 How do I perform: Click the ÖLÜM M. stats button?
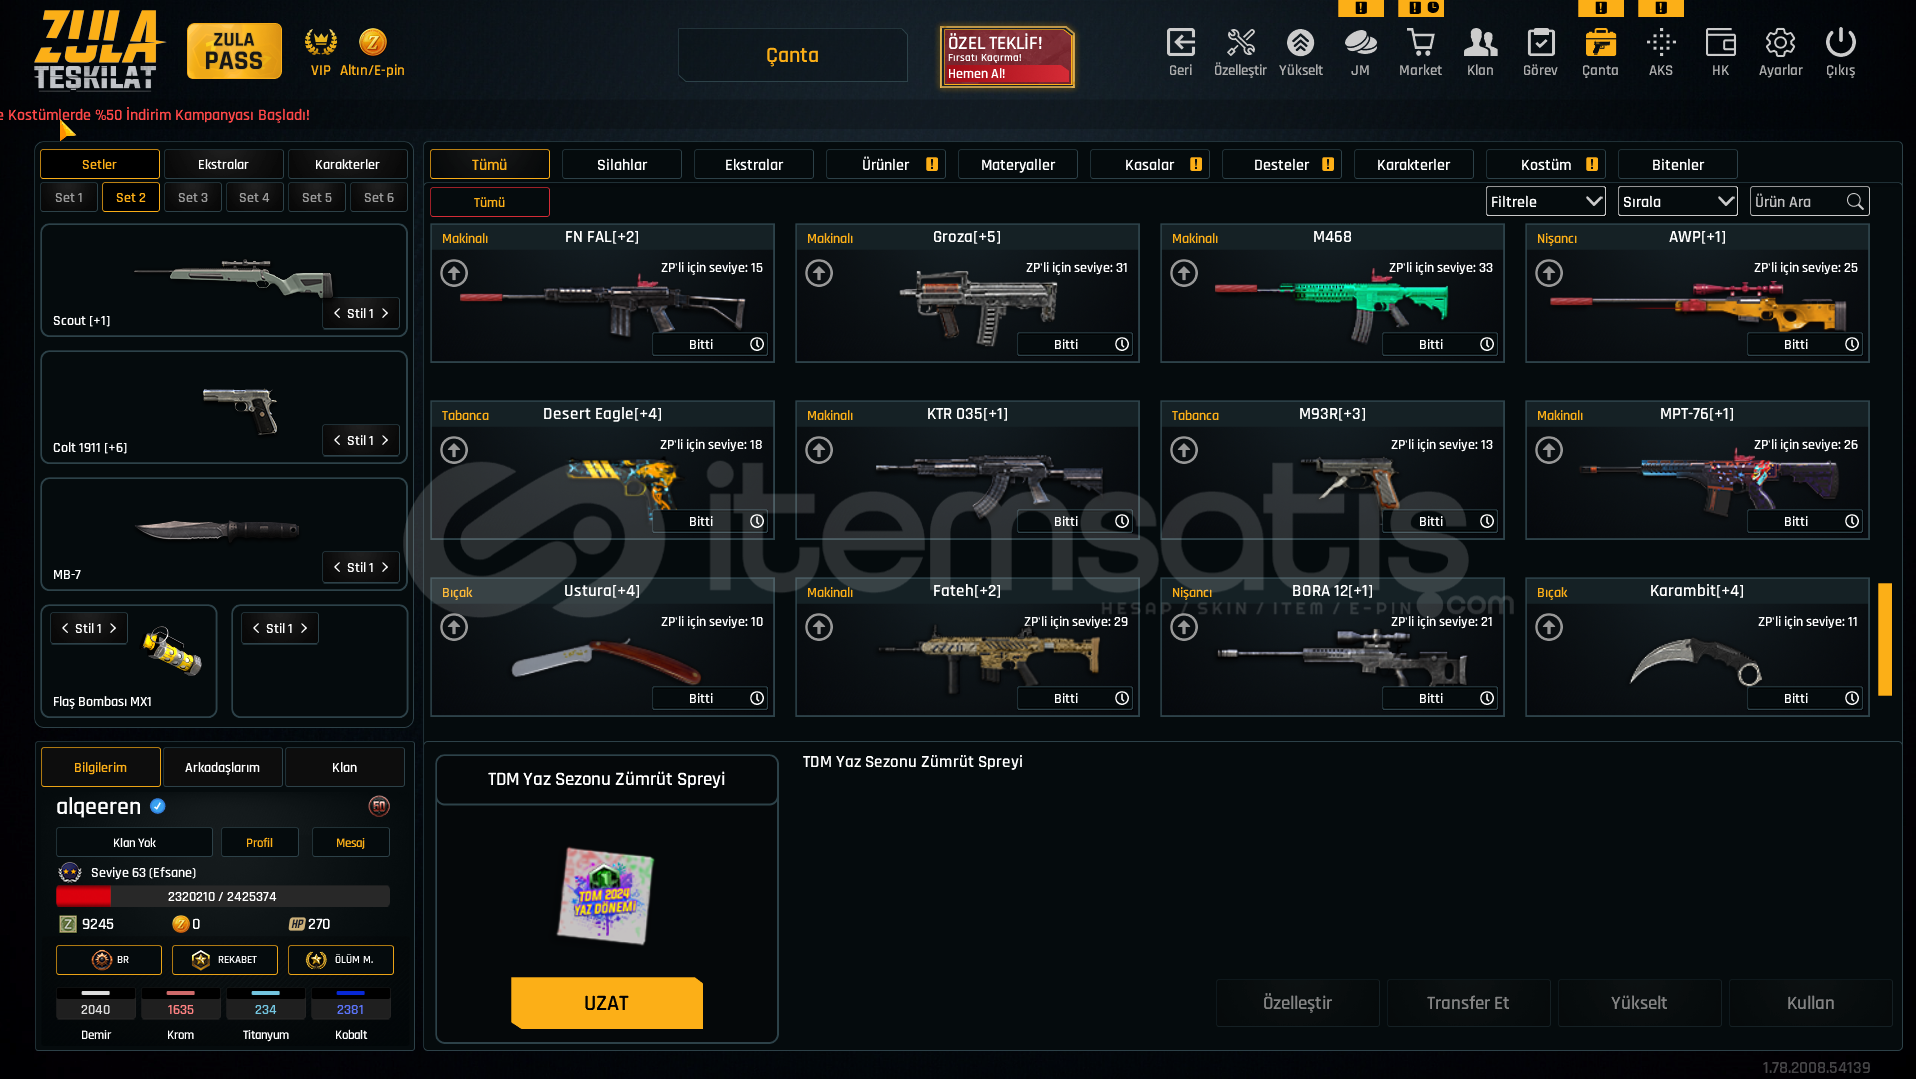pos(341,960)
